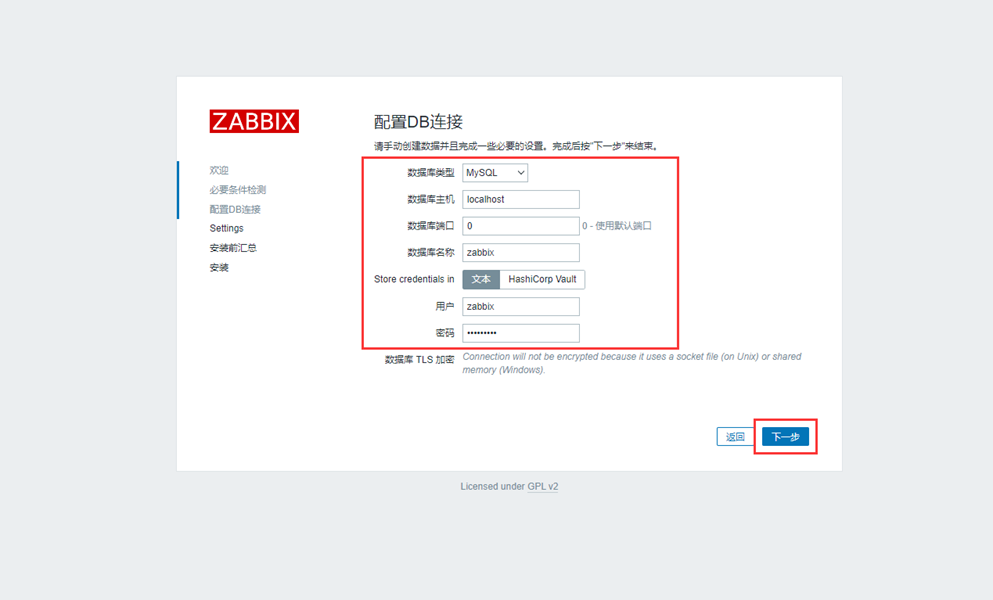Open the GPL v2 license link
Viewport: 993px width, 600px height.
pyautogui.click(x=543, y=487)
